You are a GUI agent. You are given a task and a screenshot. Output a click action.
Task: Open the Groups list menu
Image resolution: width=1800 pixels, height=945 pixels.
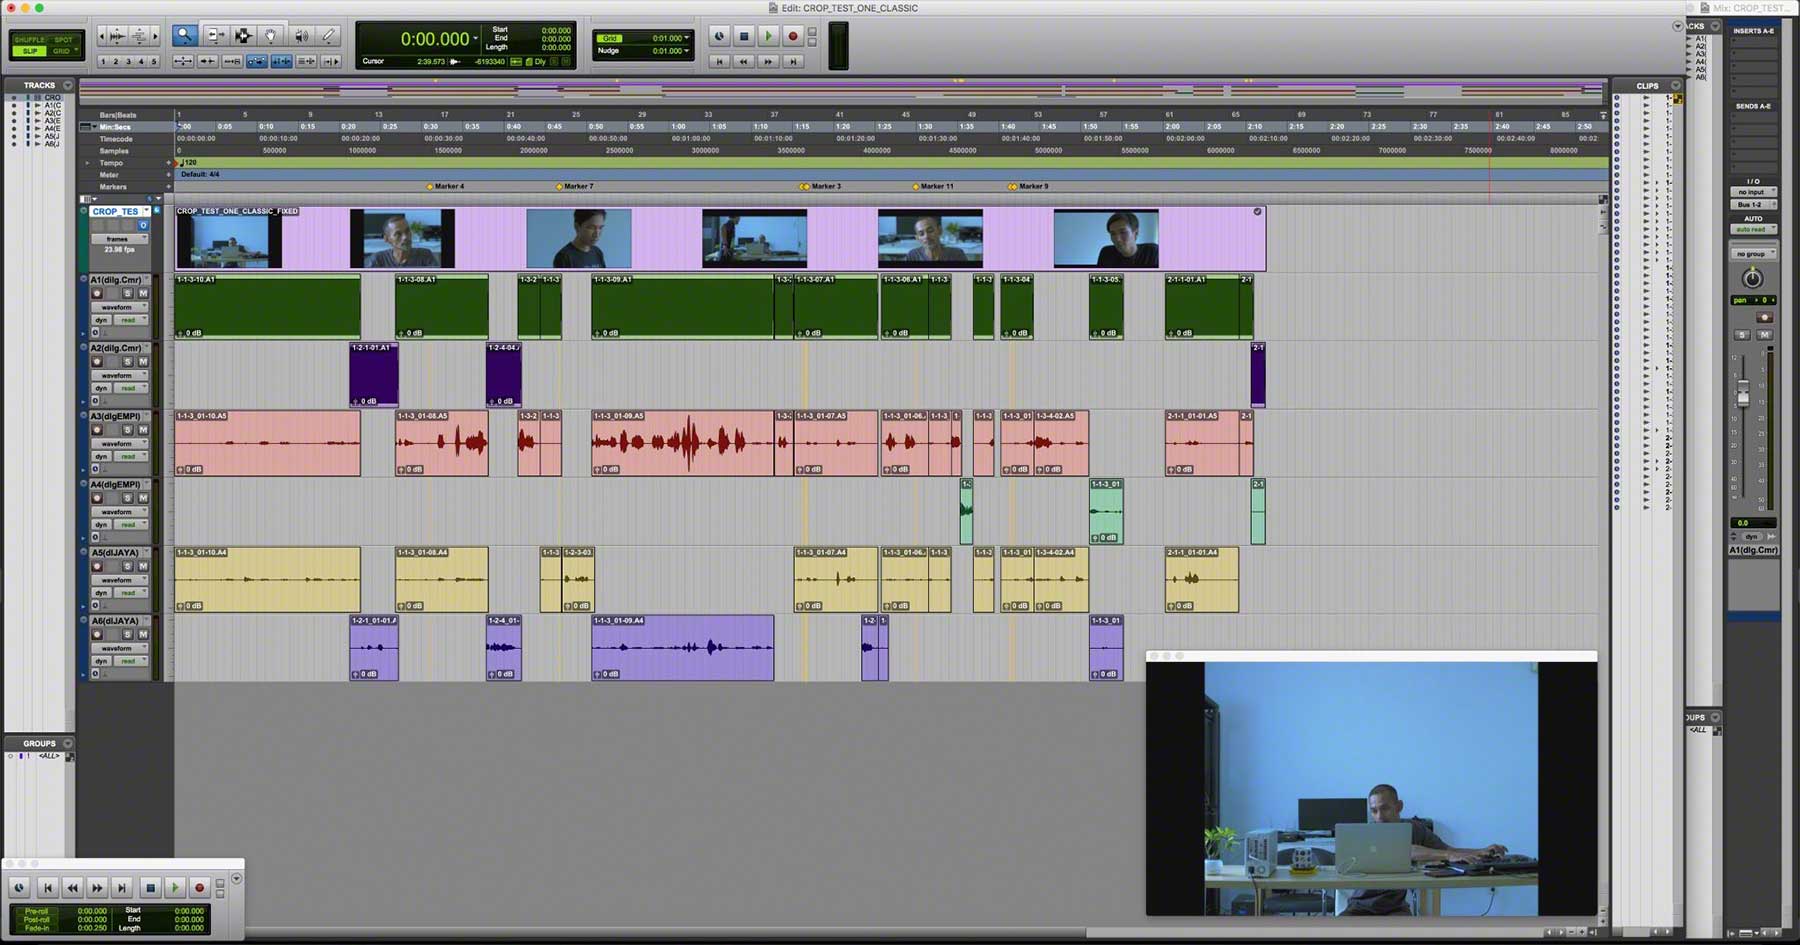tap(68, 743)
